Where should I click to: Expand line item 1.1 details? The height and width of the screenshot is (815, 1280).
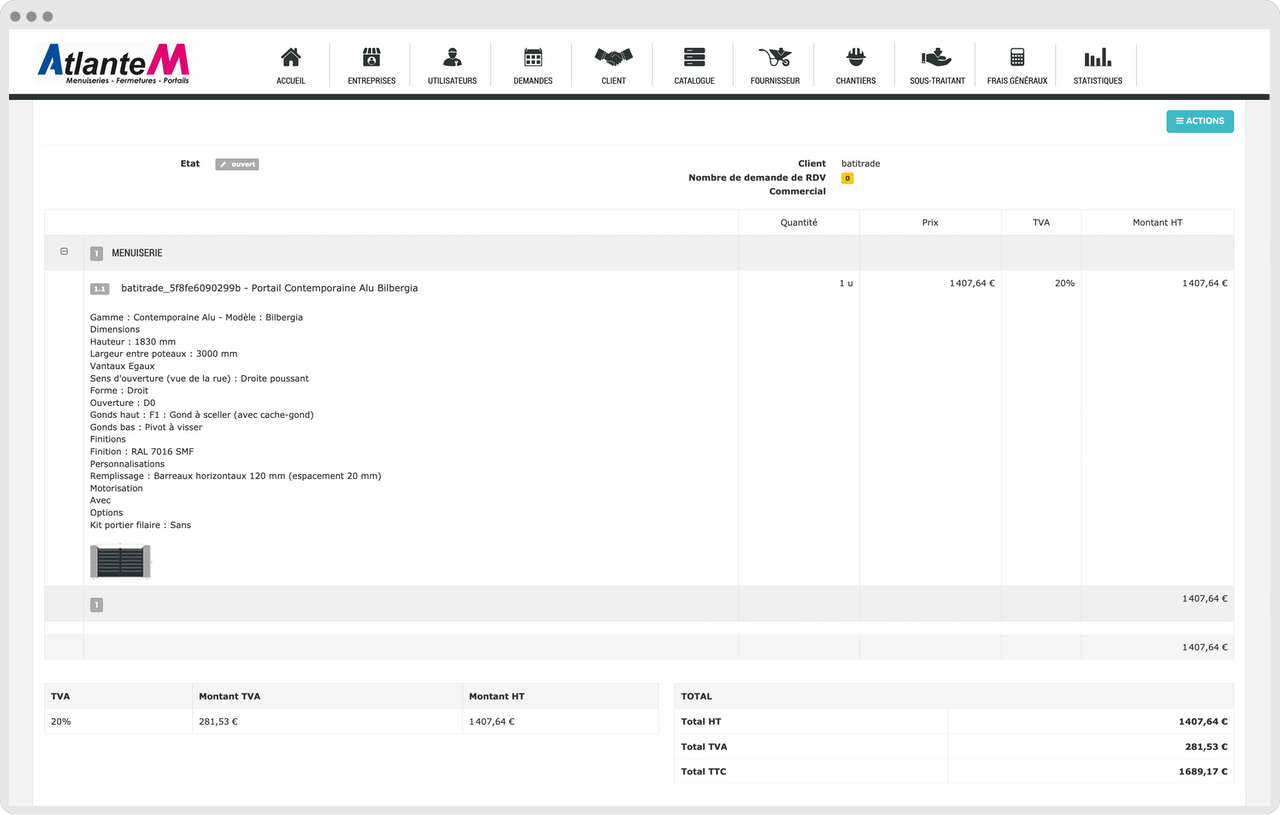tap(99, 288)
